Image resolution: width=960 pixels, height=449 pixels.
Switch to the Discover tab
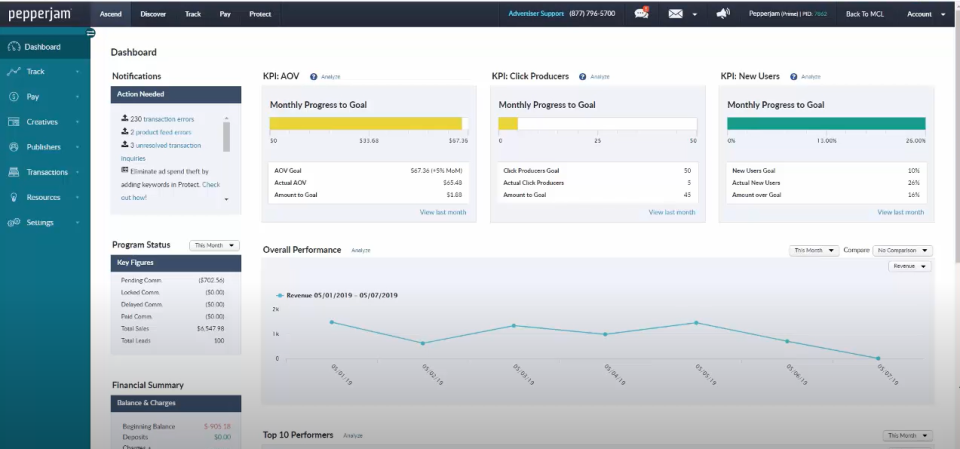coord(153,14)
